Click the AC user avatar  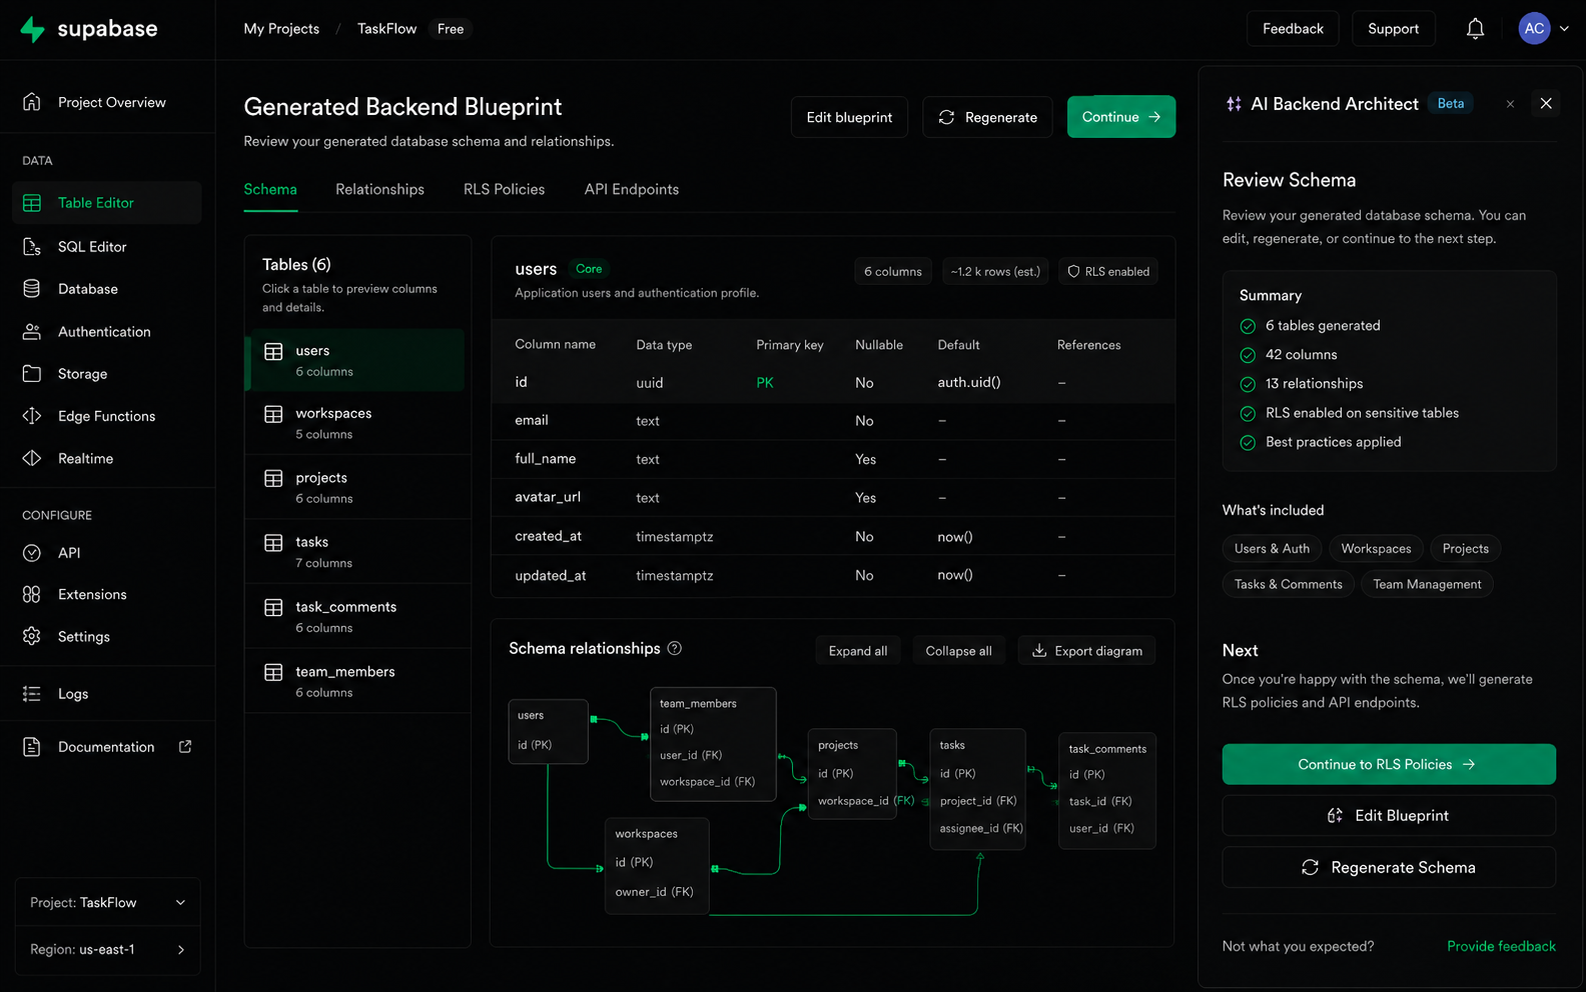(x=1534, y=29)
